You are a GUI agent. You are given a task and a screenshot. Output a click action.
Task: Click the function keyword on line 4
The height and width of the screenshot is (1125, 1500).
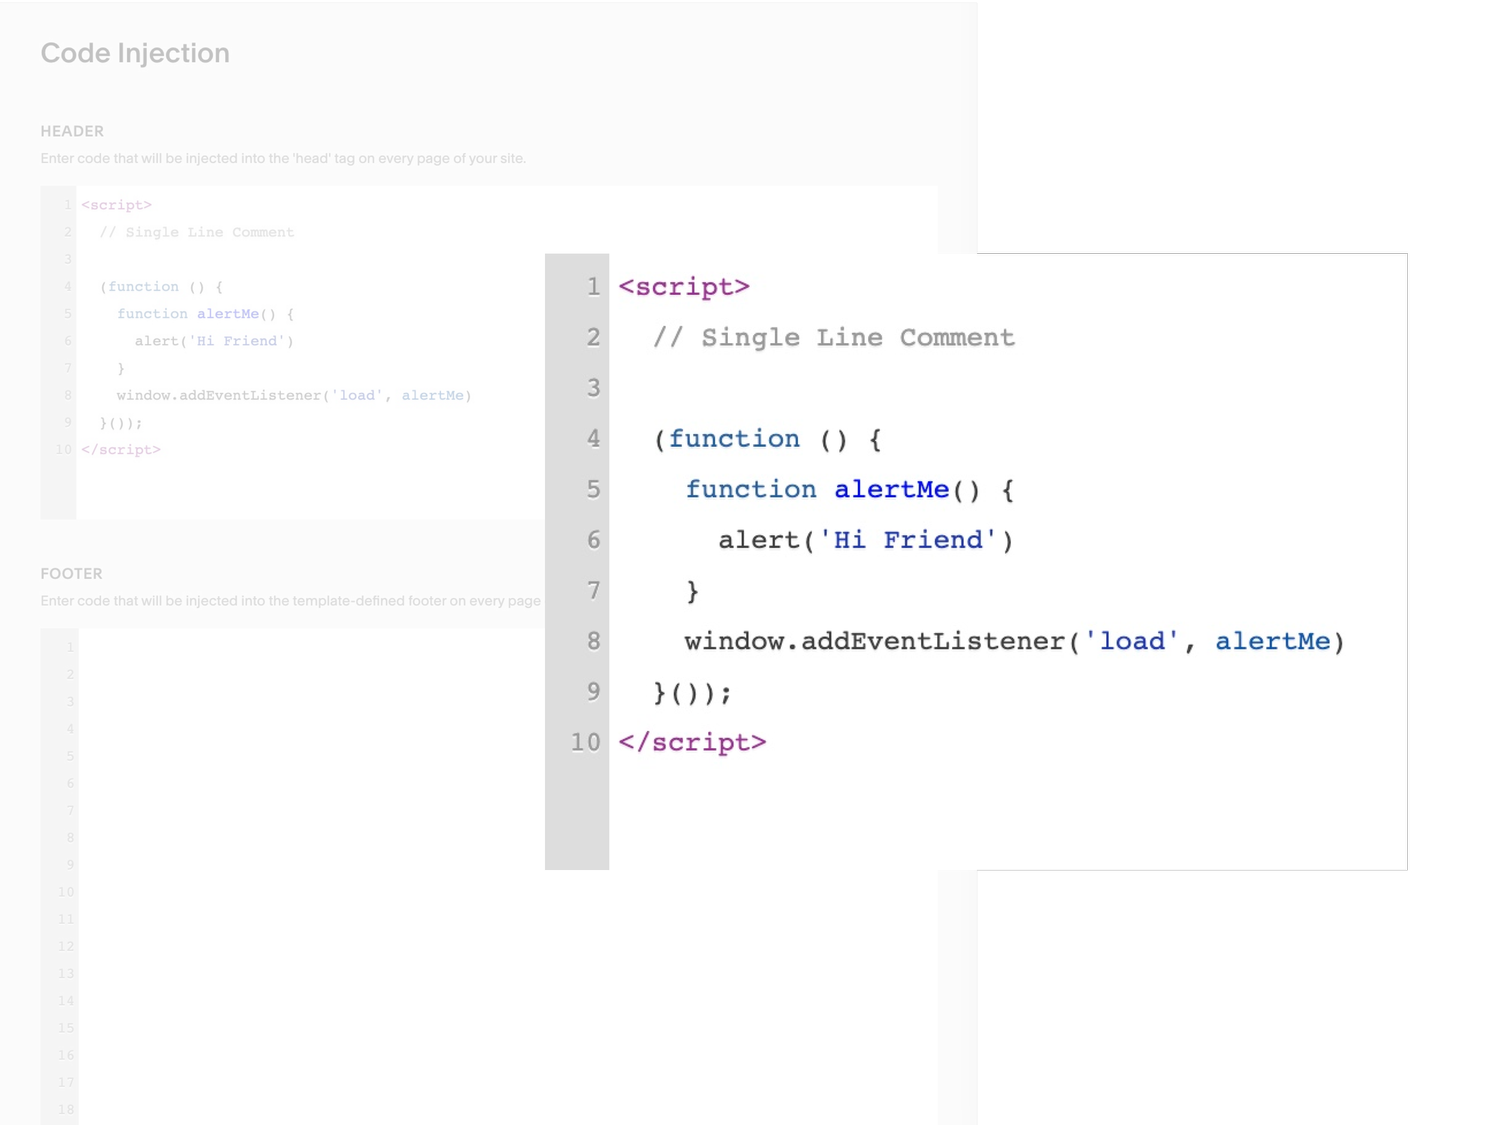(x=735, y=439)
